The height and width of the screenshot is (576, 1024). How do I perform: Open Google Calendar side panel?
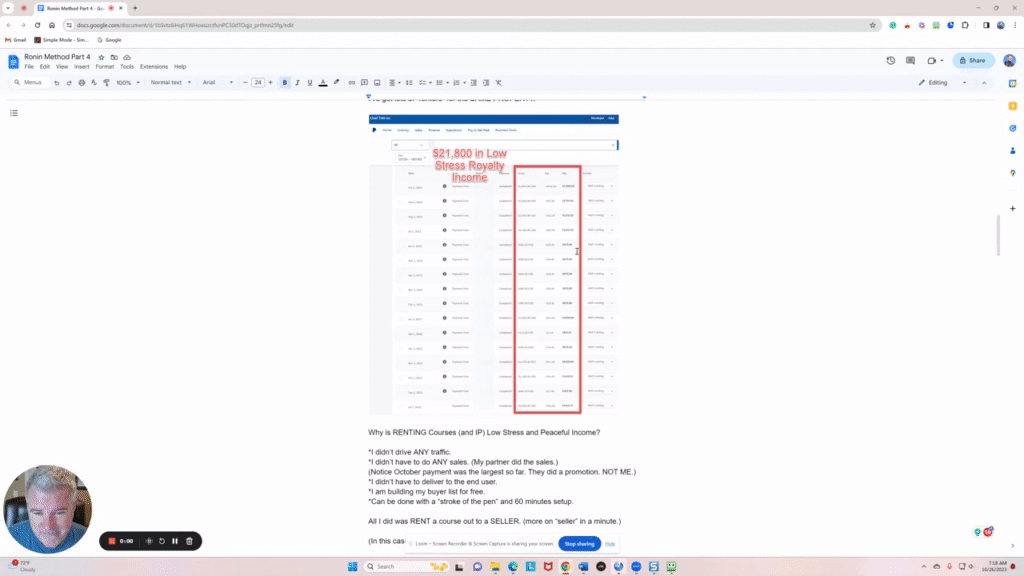(1013, 84)
